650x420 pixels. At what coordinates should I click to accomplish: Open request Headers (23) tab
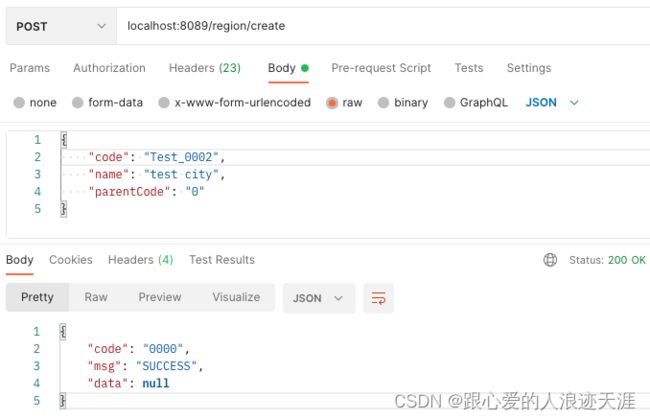(x=205, y=68)
